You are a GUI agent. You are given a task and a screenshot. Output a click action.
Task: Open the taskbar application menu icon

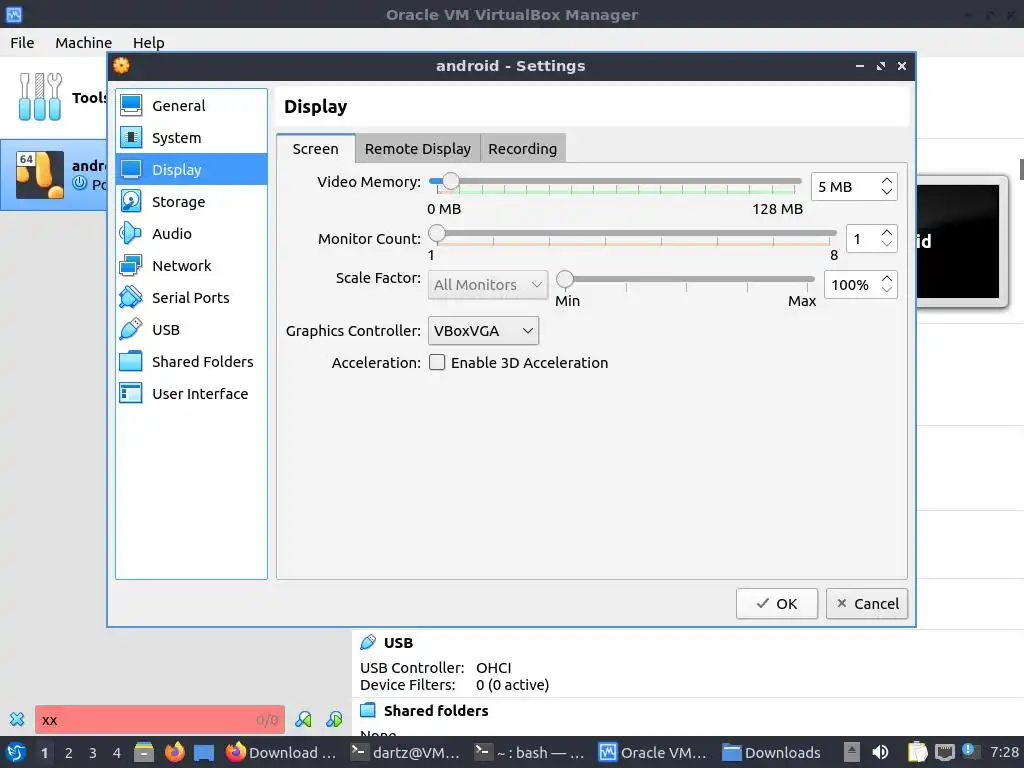16,753
